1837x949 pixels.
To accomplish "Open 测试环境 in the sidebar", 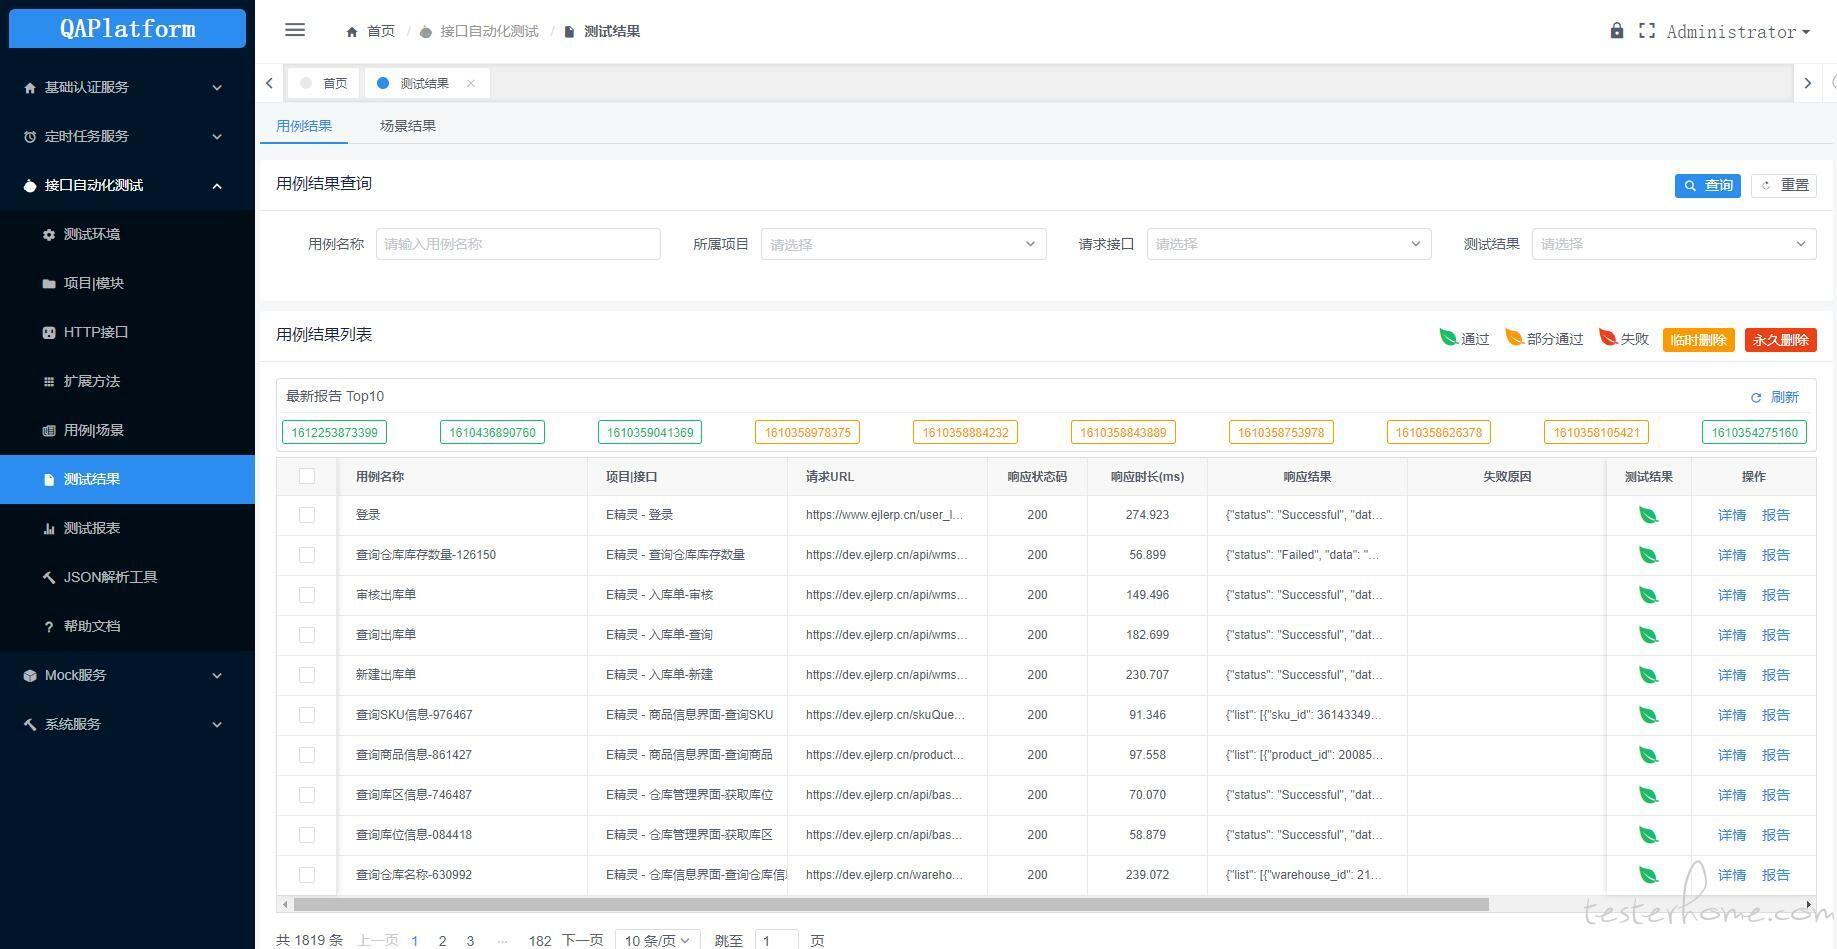I will coord(128,234).
